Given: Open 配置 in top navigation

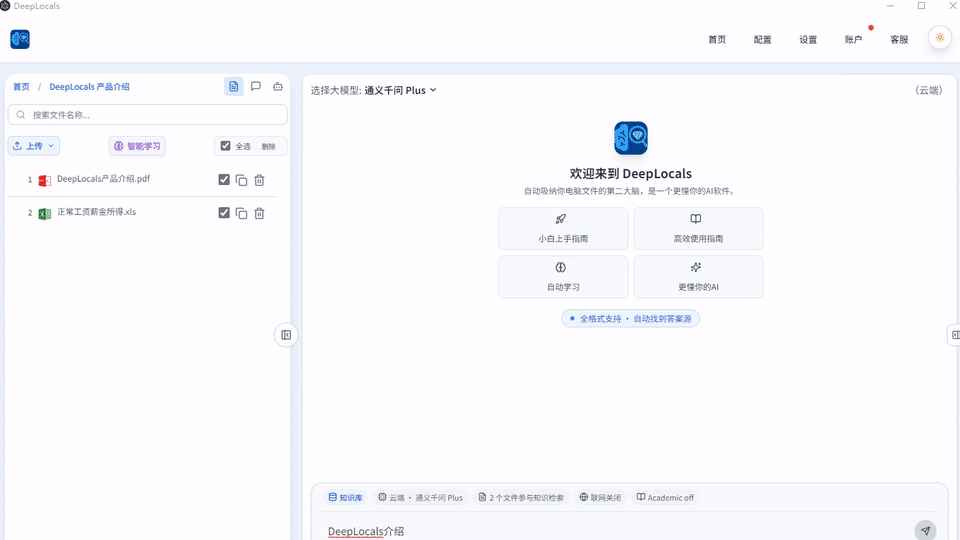Looking at the screenshot, I should pos(762,40).
